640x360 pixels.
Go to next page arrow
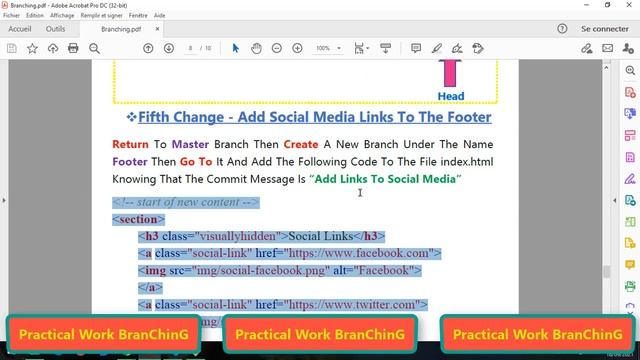tap(169, 48)
